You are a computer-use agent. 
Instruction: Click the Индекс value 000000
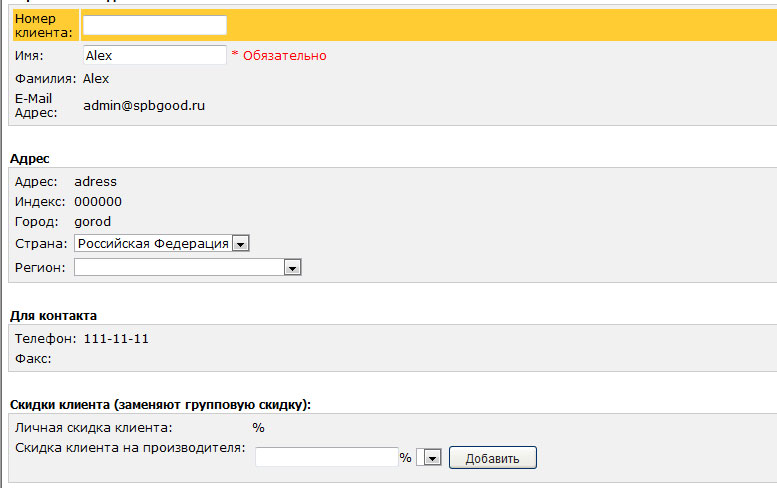tap(98, 202)
